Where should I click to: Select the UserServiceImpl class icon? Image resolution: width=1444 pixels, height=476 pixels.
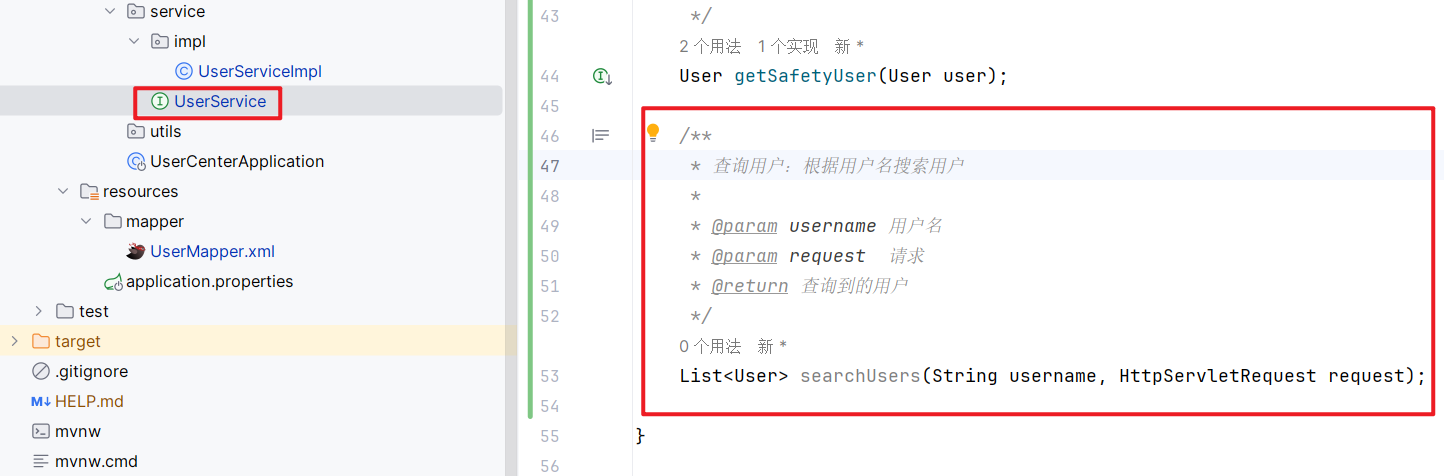tap(183, 71)
